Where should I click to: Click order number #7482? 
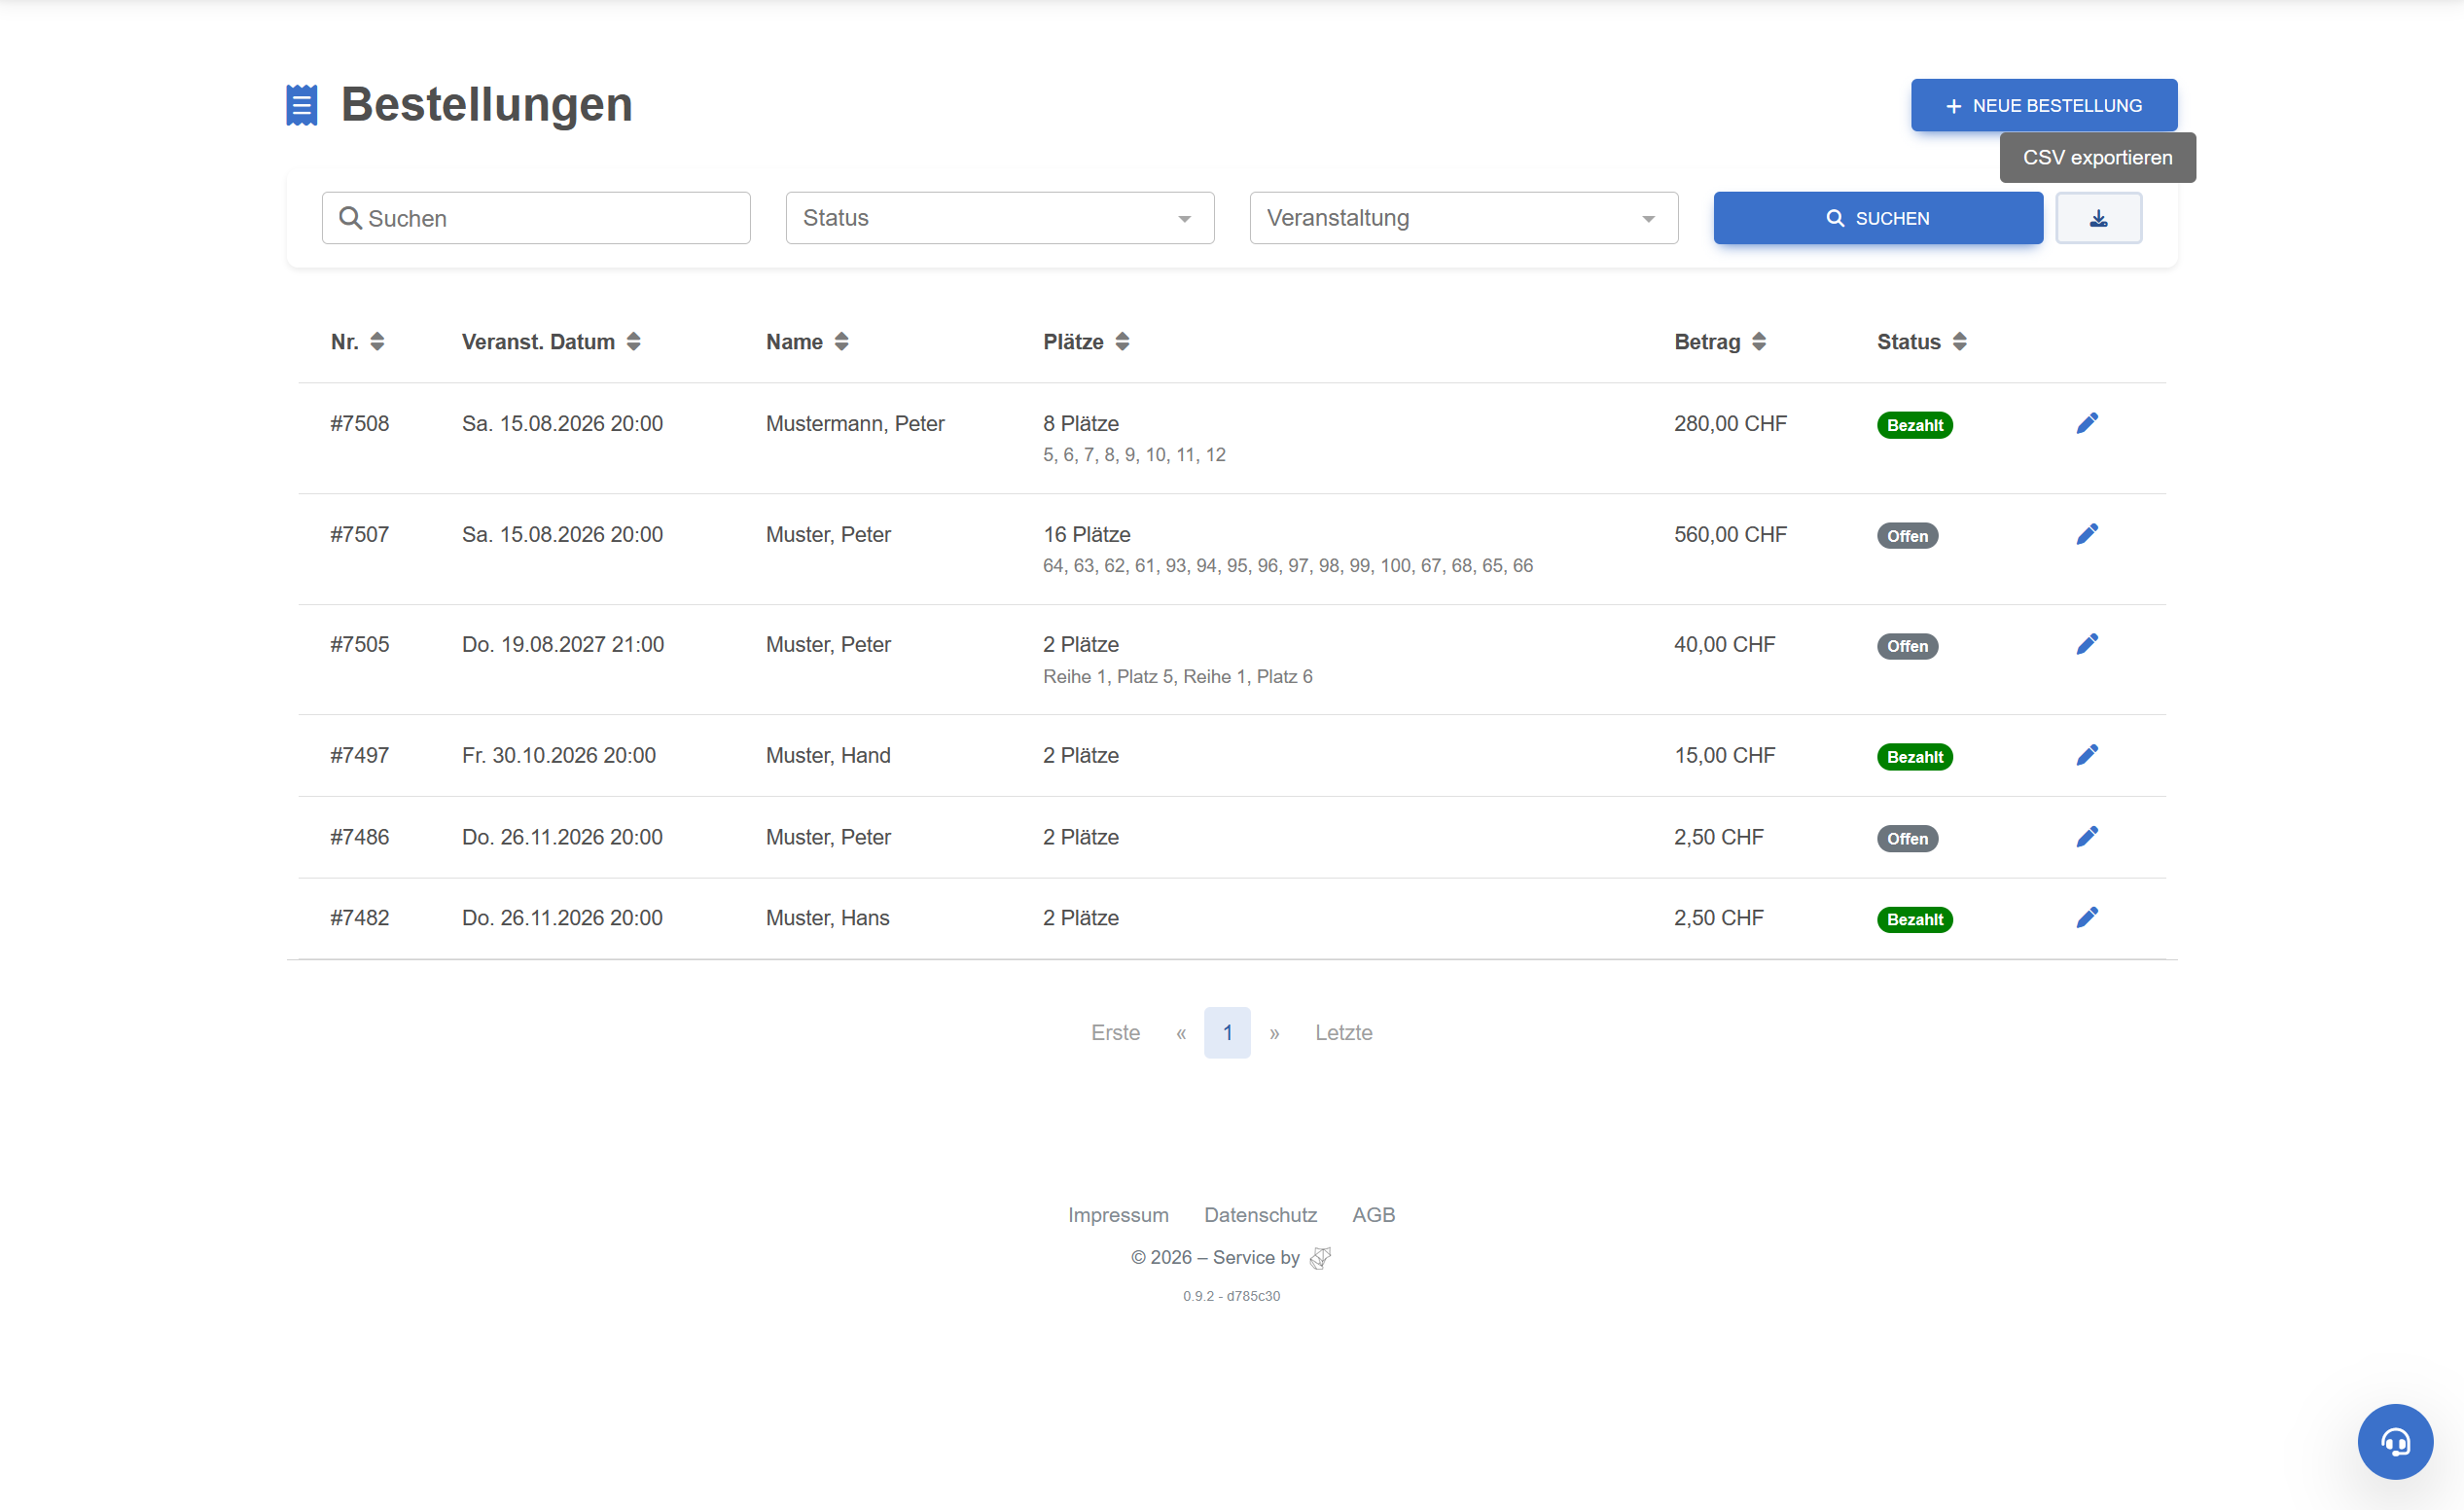pos(360,919)
